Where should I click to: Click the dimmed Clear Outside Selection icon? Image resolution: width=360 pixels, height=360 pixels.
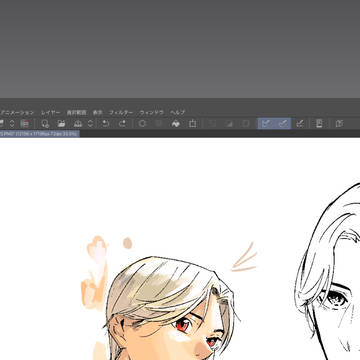(159, 124)
